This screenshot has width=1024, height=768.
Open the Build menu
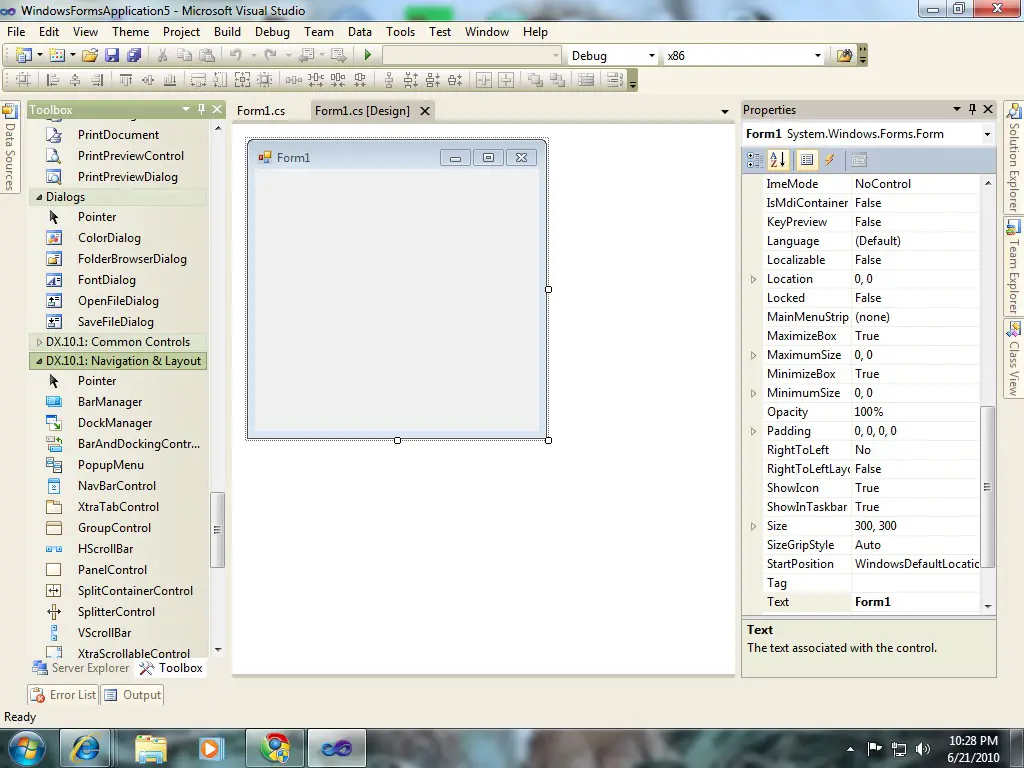[x=227, y=32]
